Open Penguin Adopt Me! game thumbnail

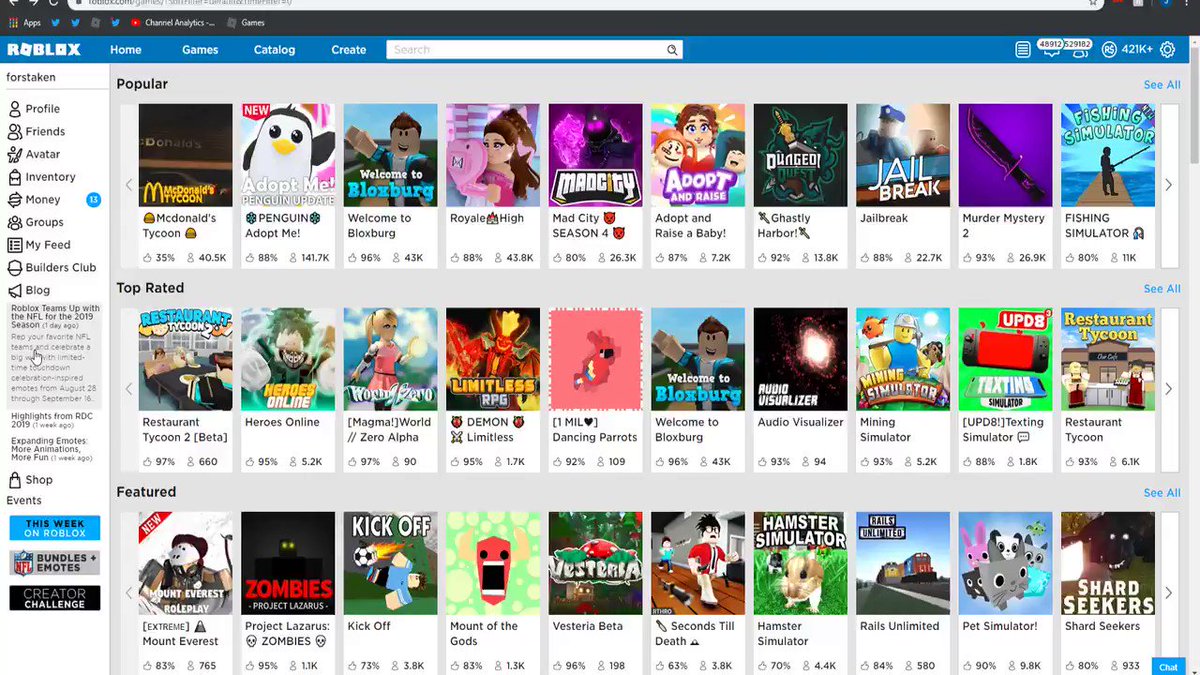point(288,155)
